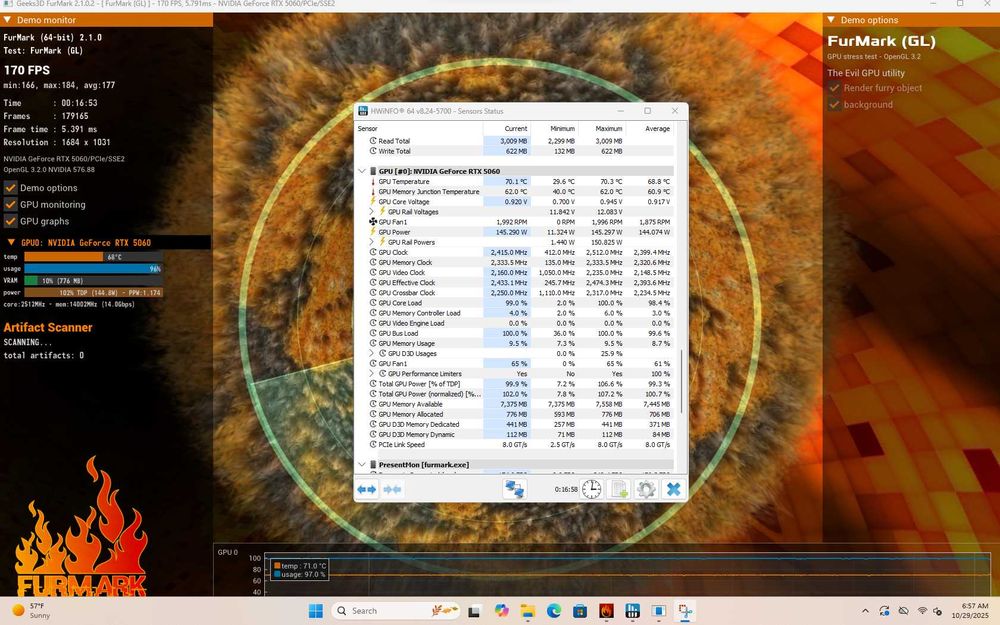Click the weather widget showing 57°F

pyautogui.click(x=32, y=610)
